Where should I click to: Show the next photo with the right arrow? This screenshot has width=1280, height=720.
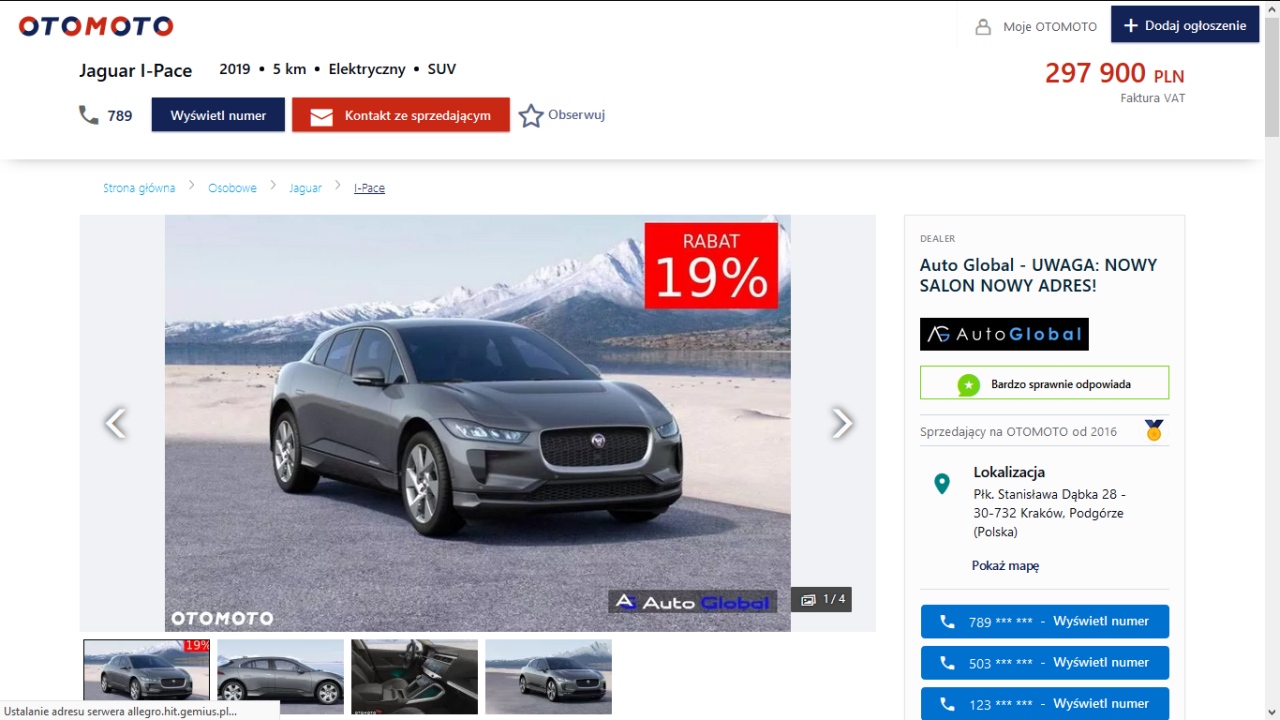[x=842, y=423]
